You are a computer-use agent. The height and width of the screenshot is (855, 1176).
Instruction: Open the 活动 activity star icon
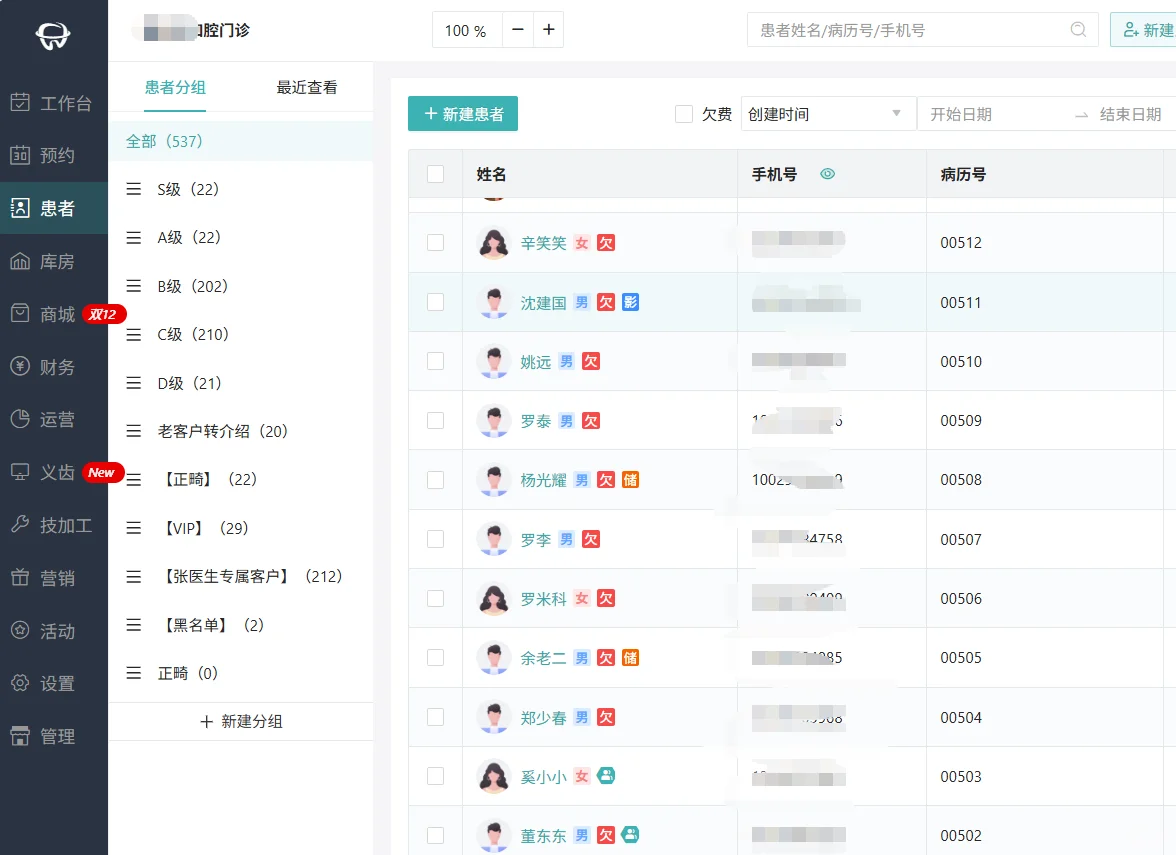click(x=20, y=630)
